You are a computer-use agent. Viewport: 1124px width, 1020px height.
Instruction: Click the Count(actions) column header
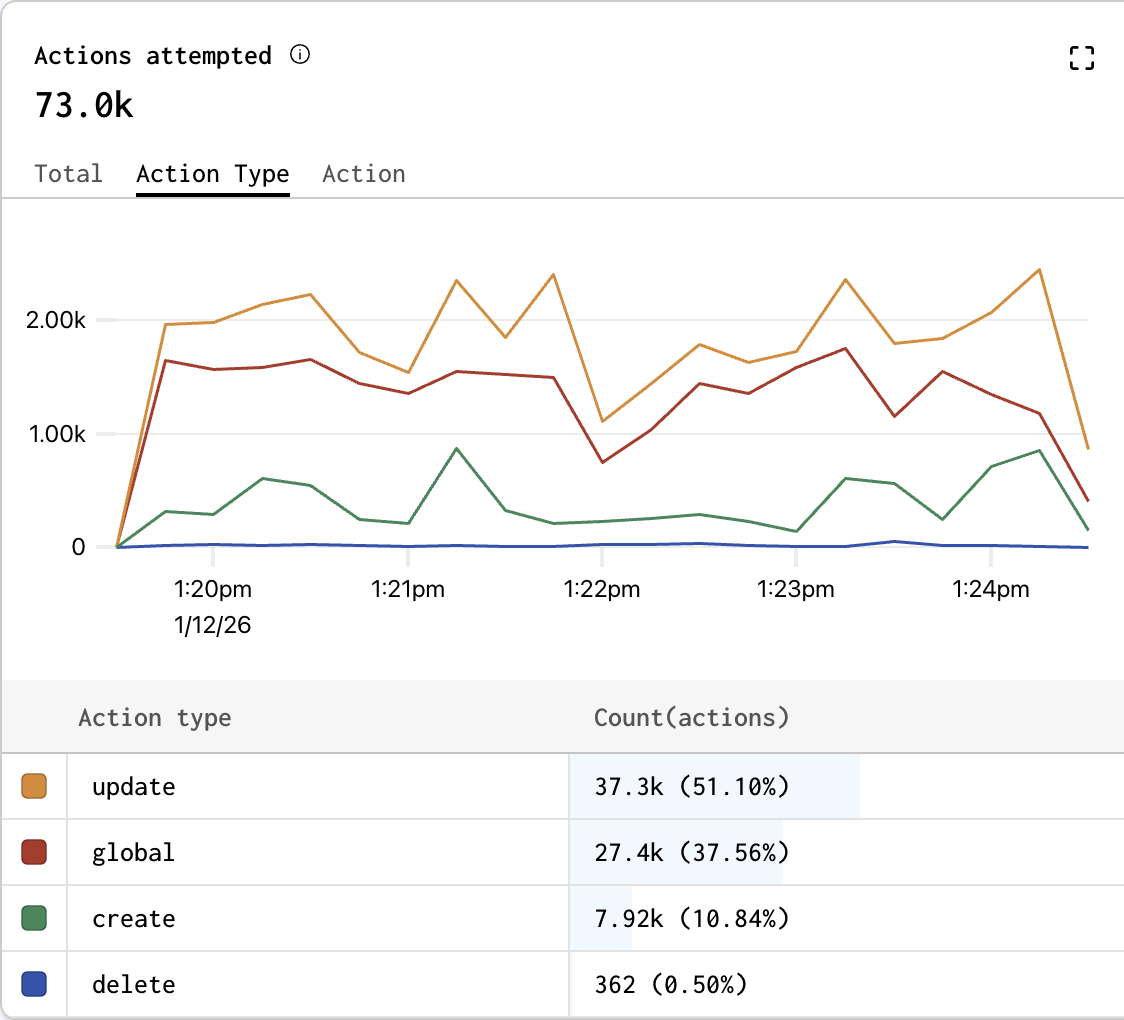pos(692,718)
